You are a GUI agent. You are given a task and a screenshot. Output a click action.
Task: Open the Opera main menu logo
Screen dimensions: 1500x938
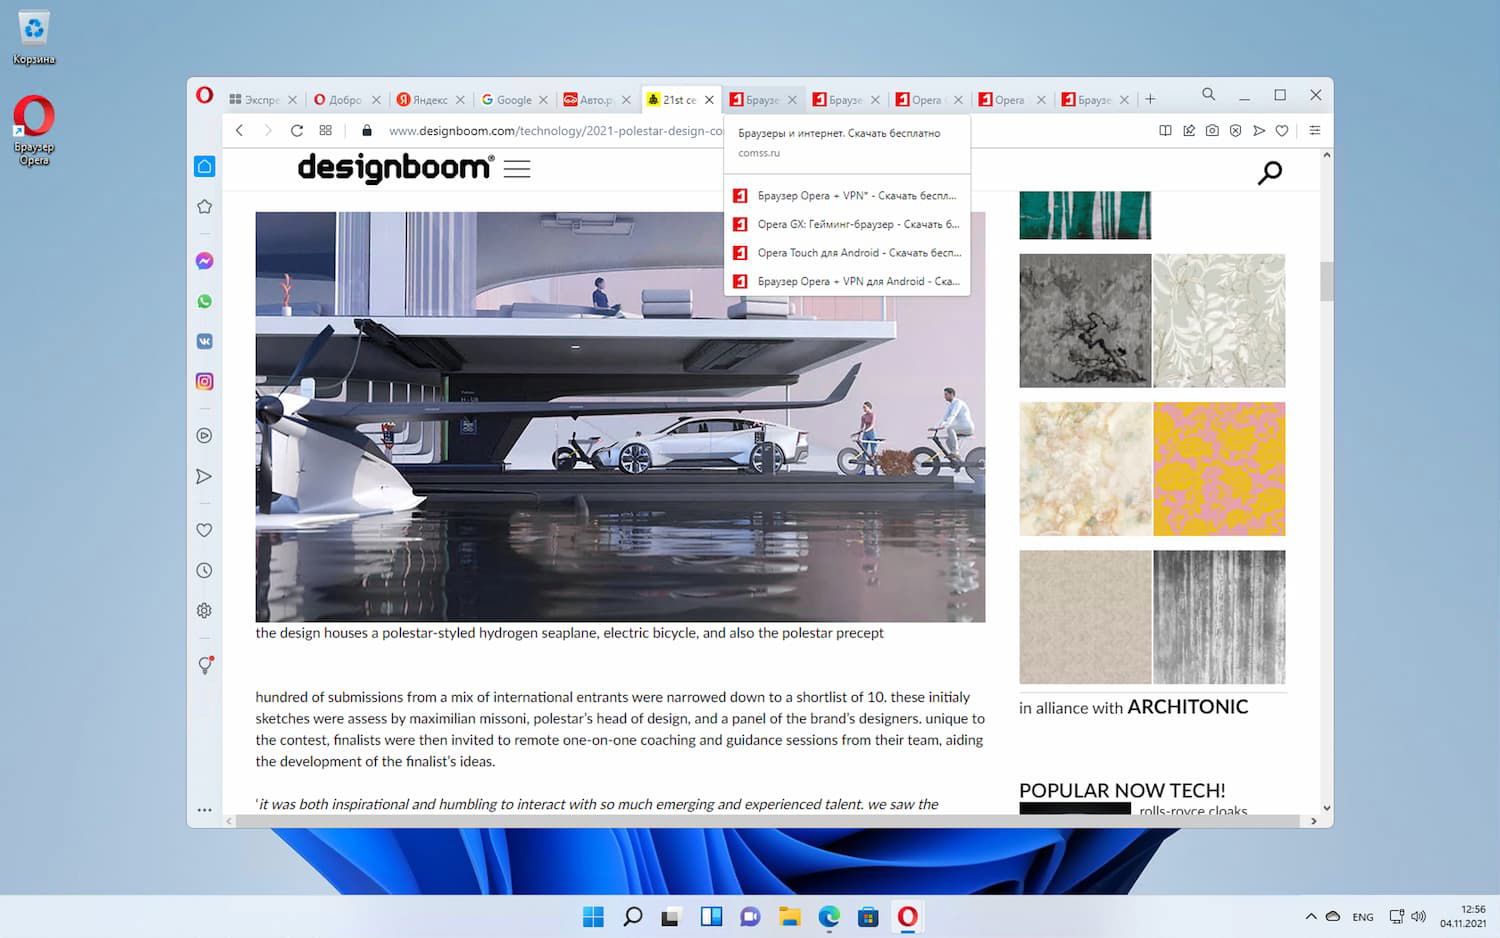(x=204, y=95)
